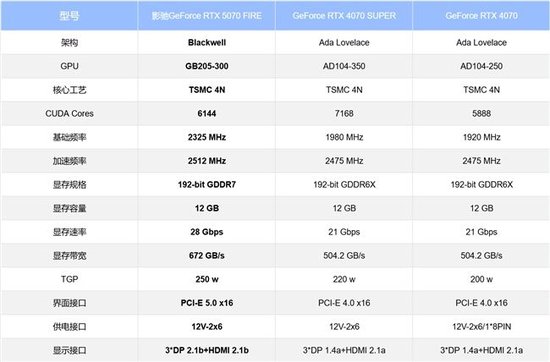This screenshot has width=550, height=362.
Task: Click the 影驰GeForce RTX 5070 FIRE column header
Action: point(207,16)
